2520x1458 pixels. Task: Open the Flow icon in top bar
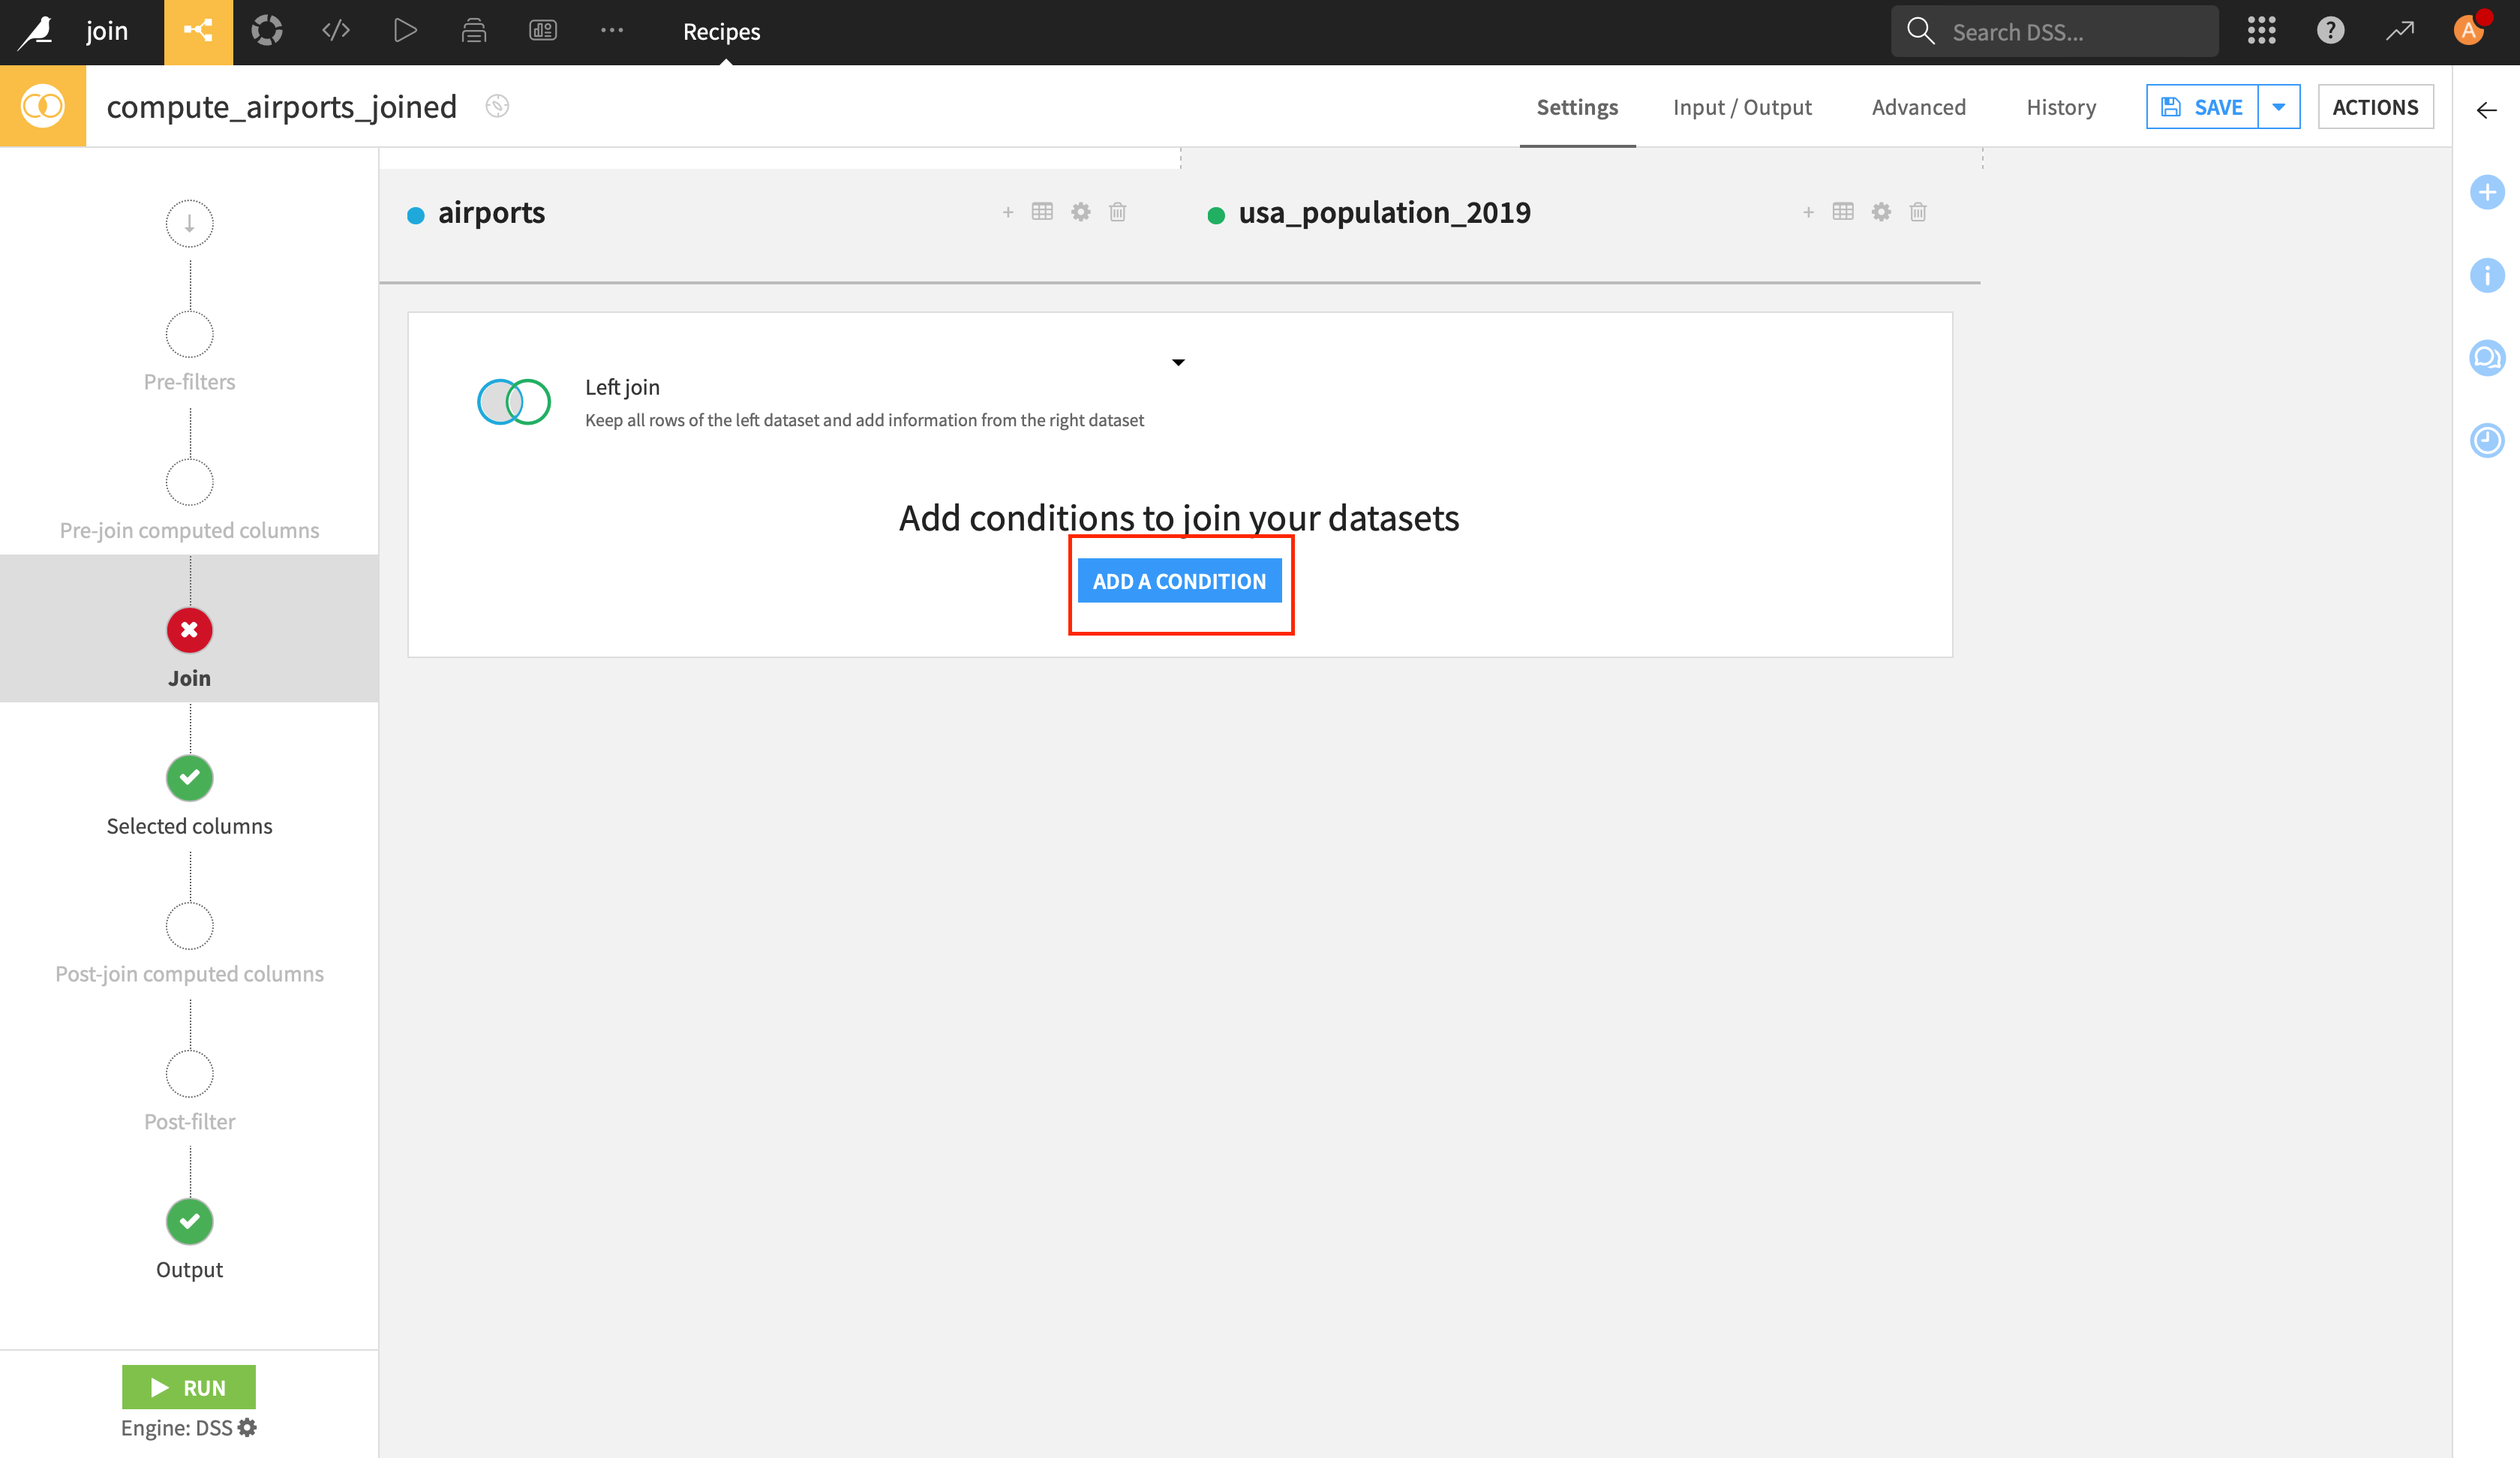[x=198, y=31]
